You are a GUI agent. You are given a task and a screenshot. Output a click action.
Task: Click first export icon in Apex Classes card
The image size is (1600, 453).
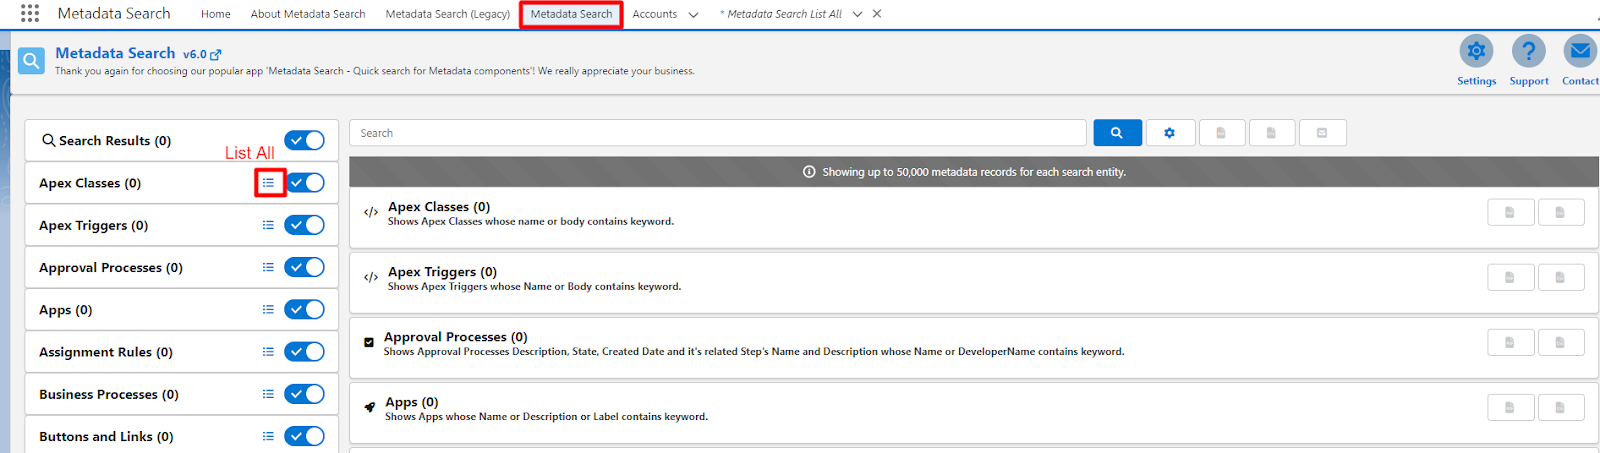(1511, 212)
